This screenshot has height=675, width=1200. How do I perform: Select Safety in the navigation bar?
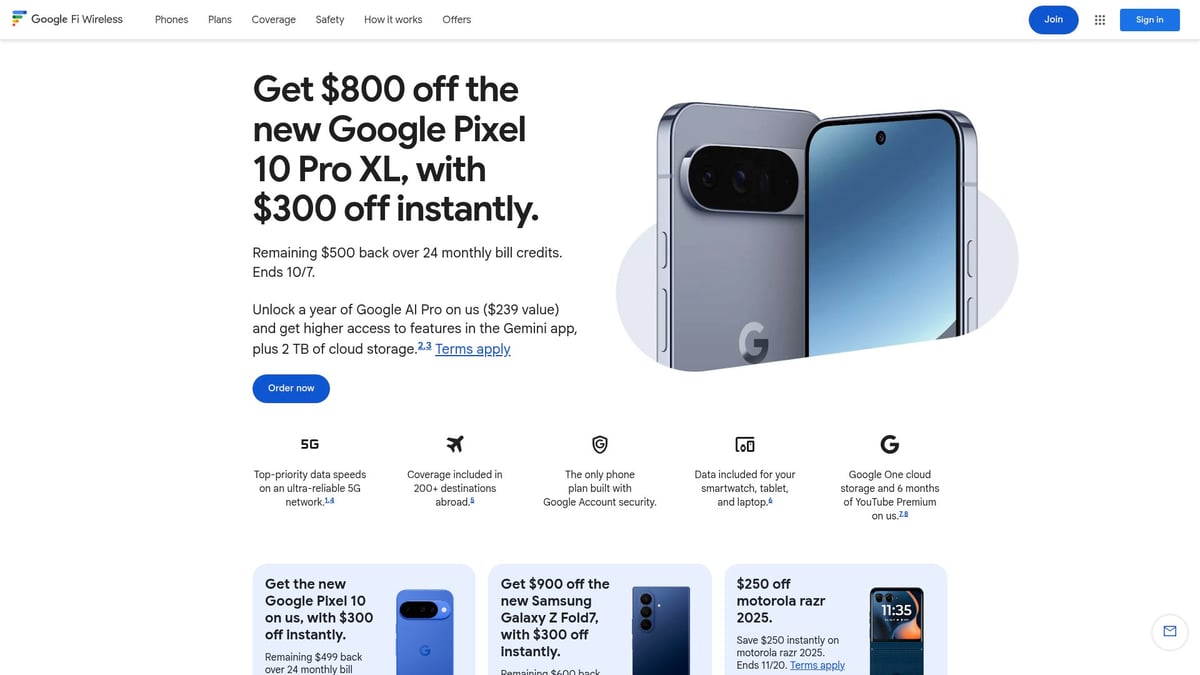[x=330, y=20]
